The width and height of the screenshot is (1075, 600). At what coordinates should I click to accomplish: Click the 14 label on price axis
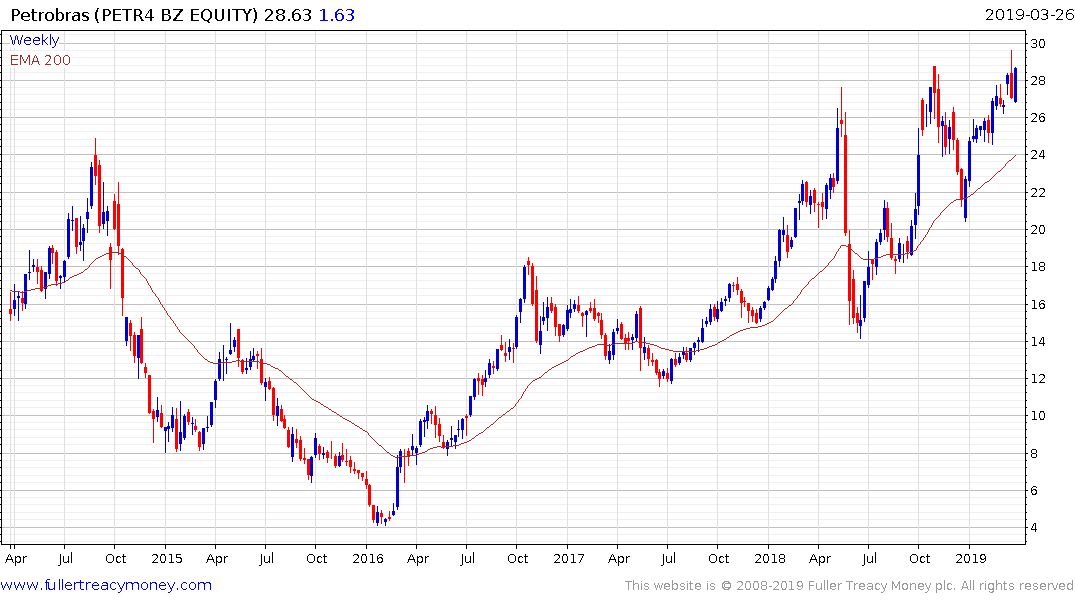(1038, 341)
